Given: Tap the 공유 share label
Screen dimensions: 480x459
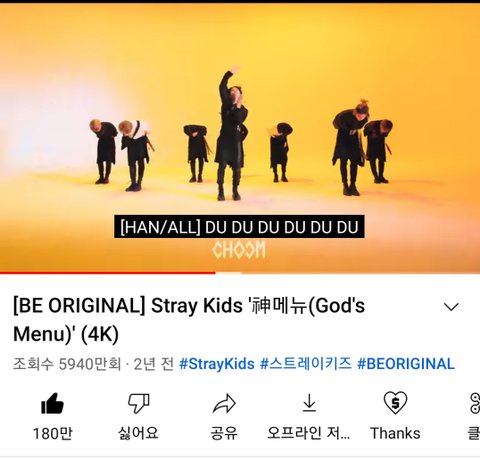Looking at the screenshot, I should coord(224,433).
